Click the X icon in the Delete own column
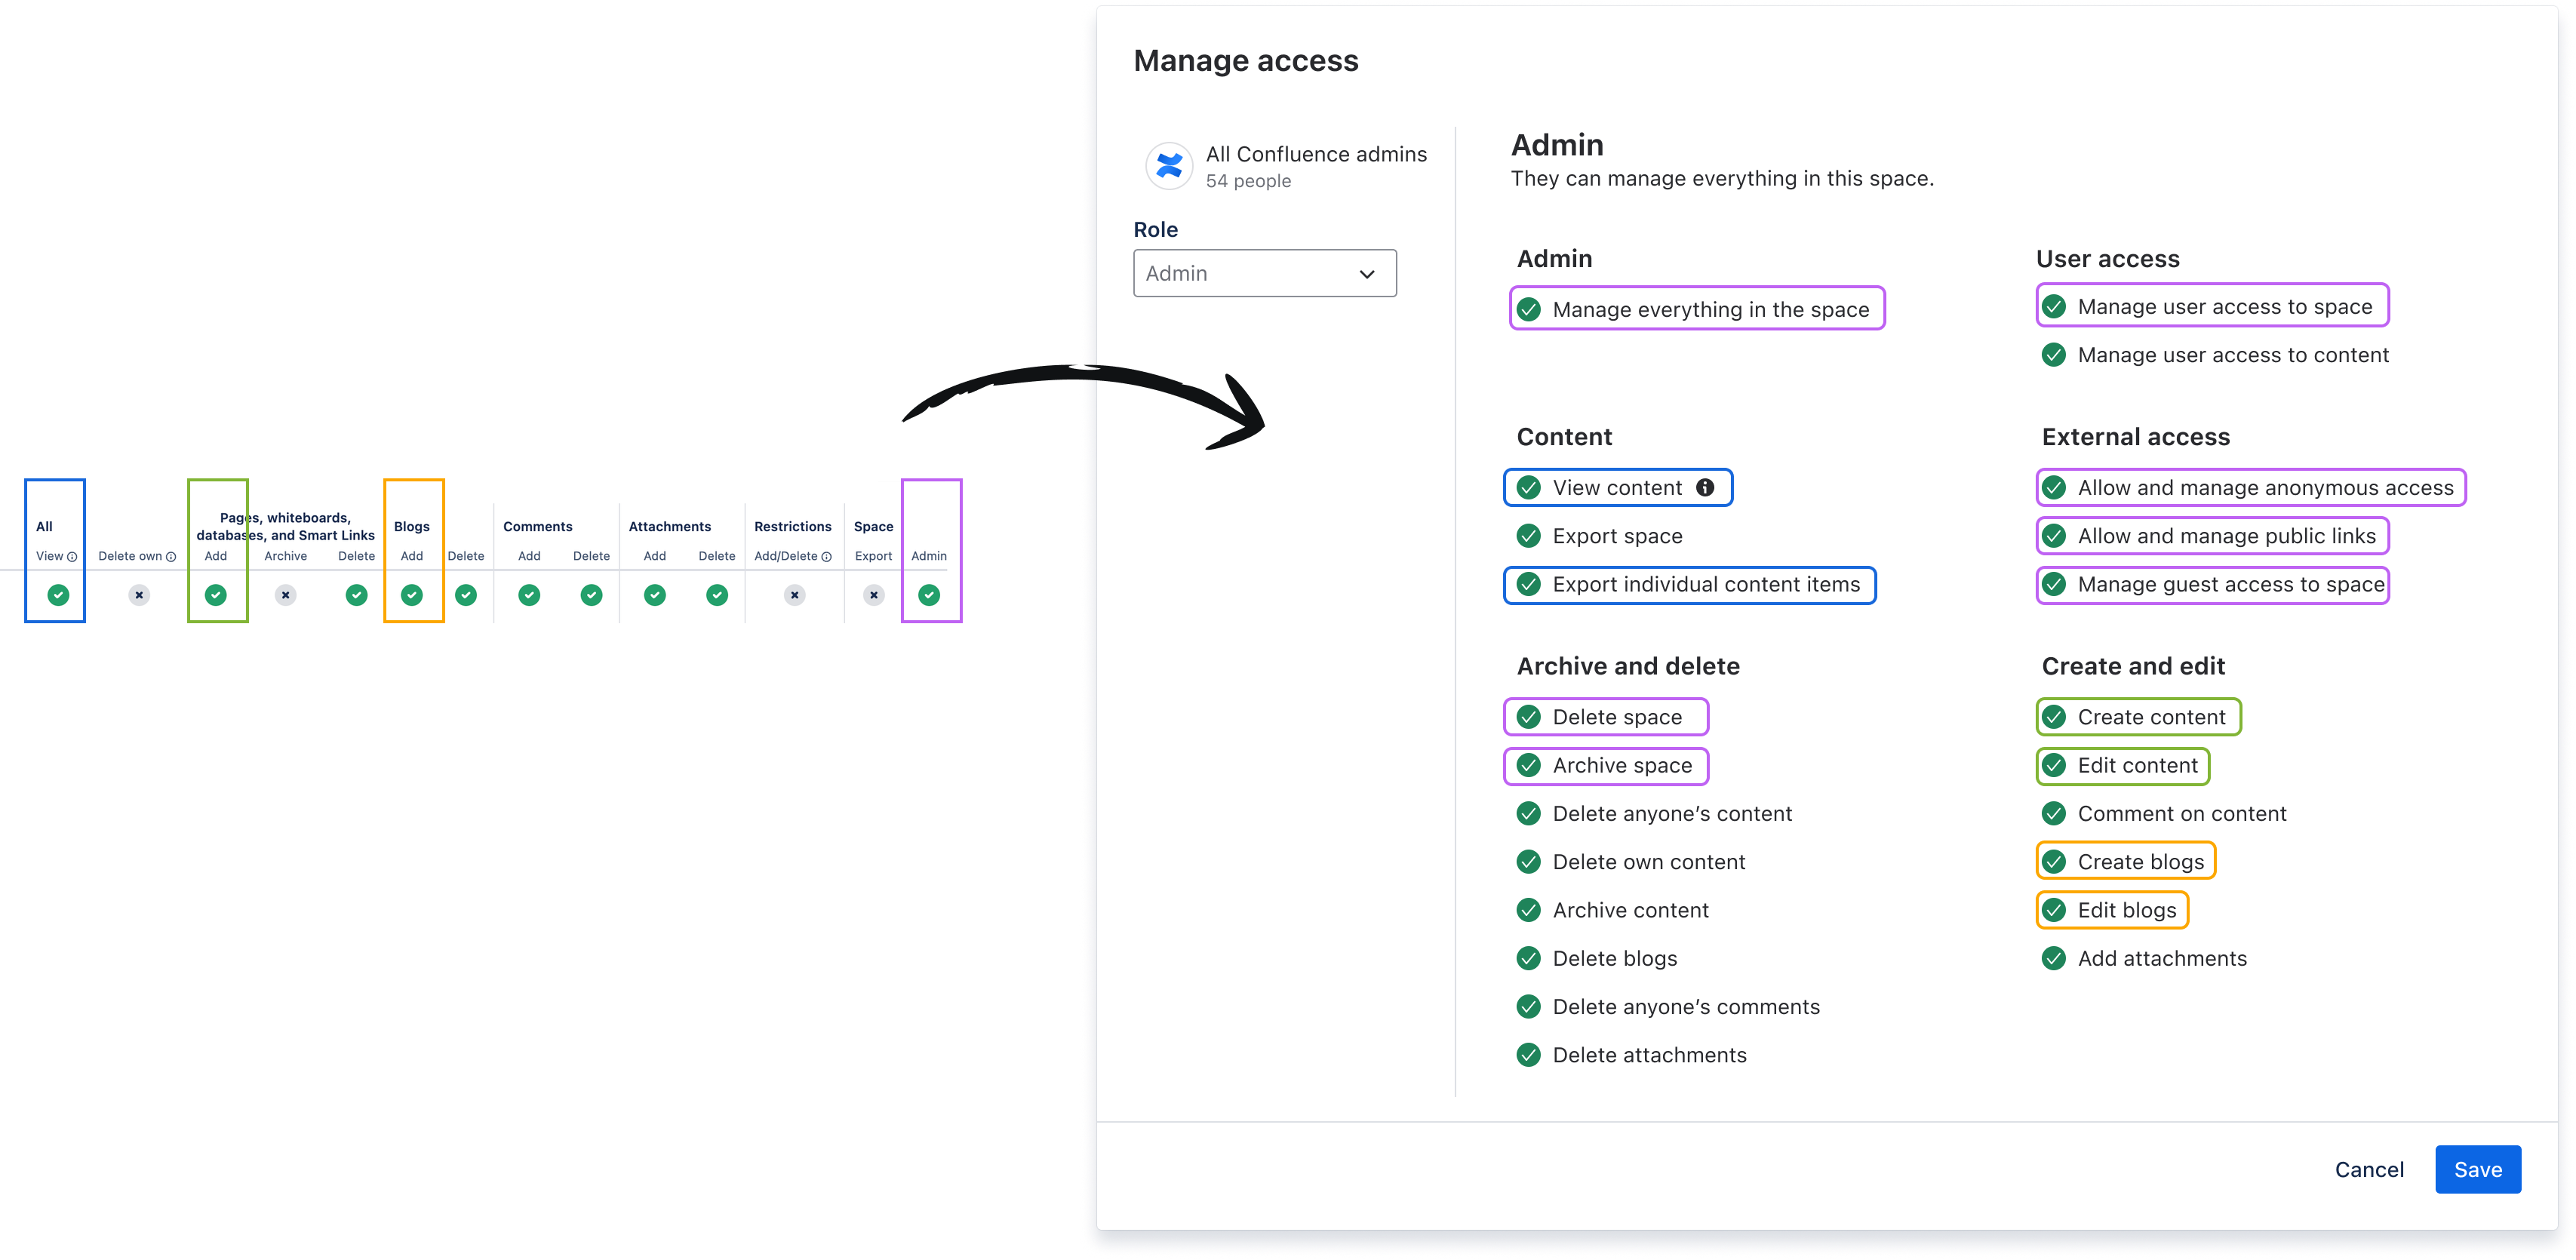Viewport: 2576px width, 1260px height. click(137, 595)
